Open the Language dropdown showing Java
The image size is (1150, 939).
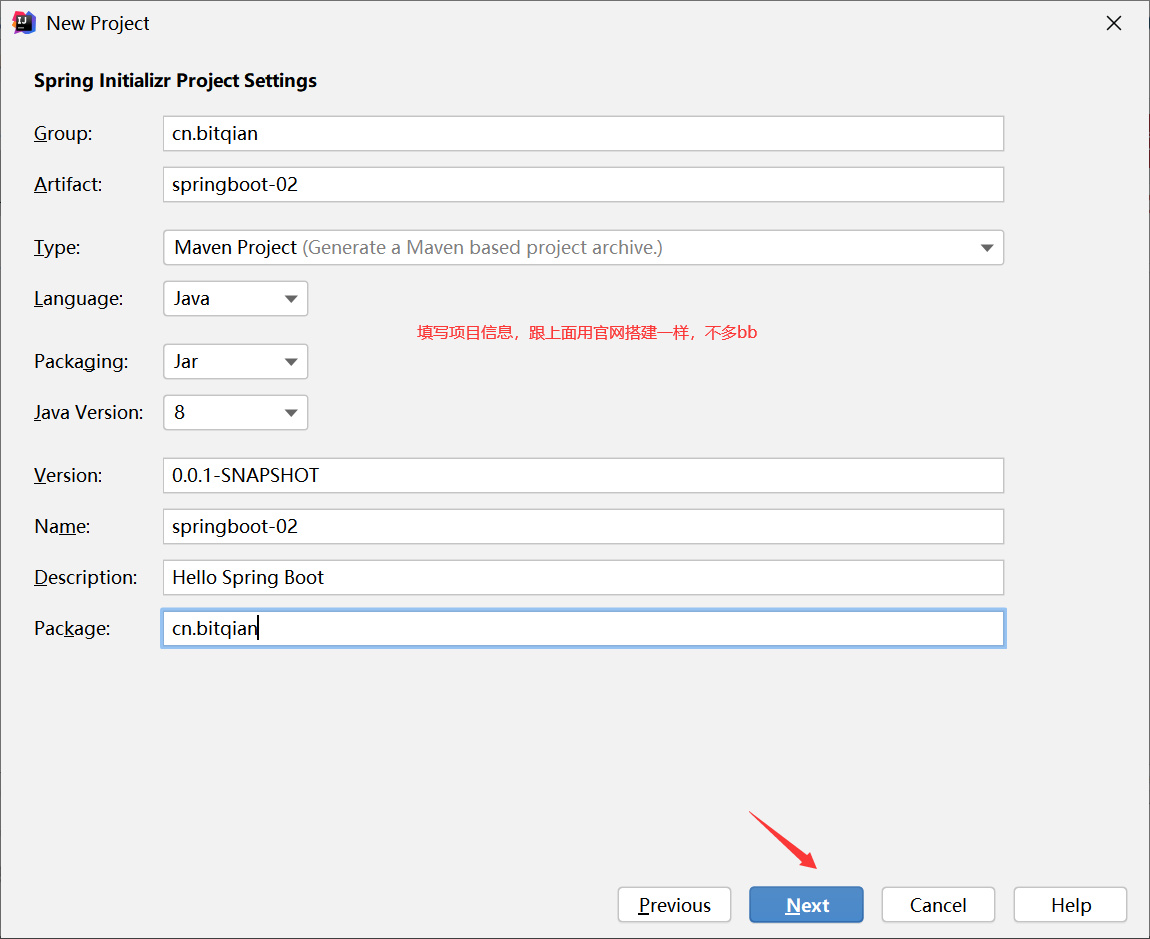pyautogui.click(x=235, y=299)
